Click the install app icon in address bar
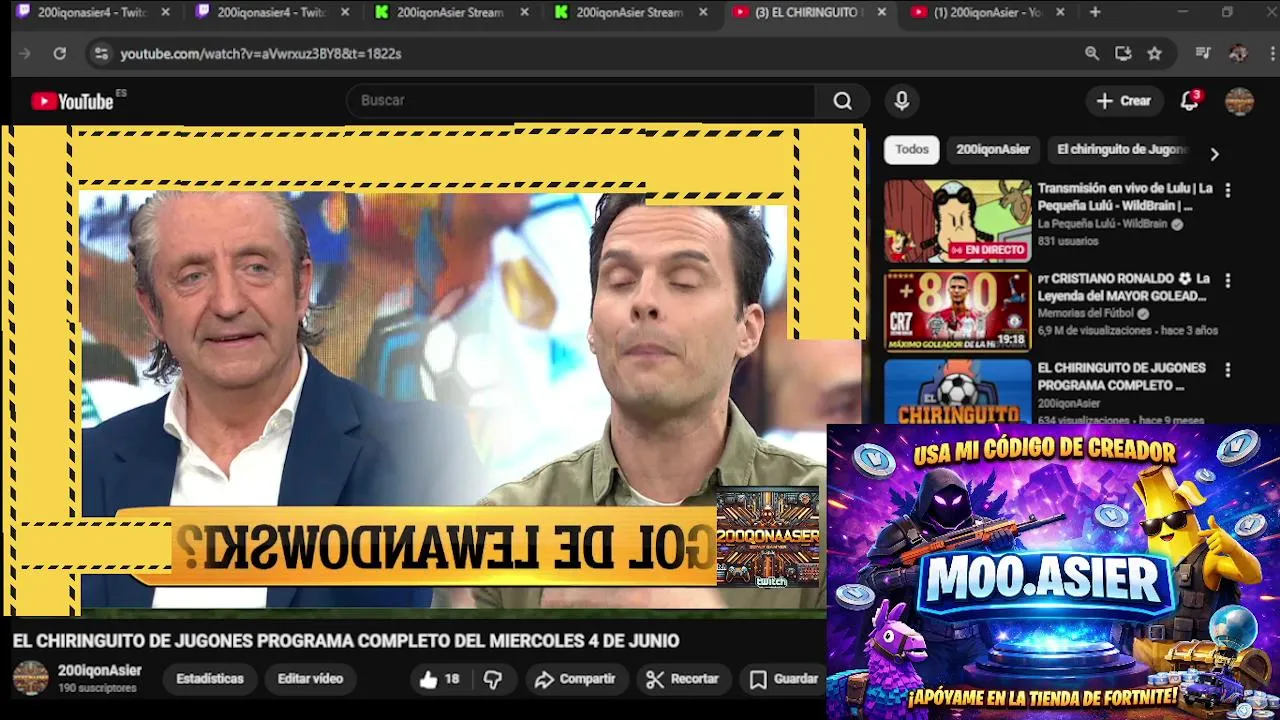The image size is (1280, 720). (1123, 54)
